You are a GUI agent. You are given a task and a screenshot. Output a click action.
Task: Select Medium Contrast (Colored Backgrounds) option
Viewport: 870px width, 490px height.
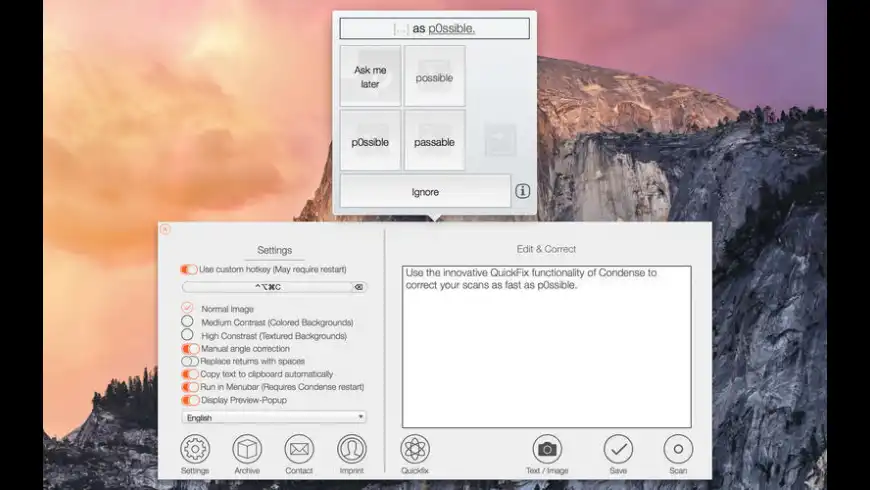187,321
